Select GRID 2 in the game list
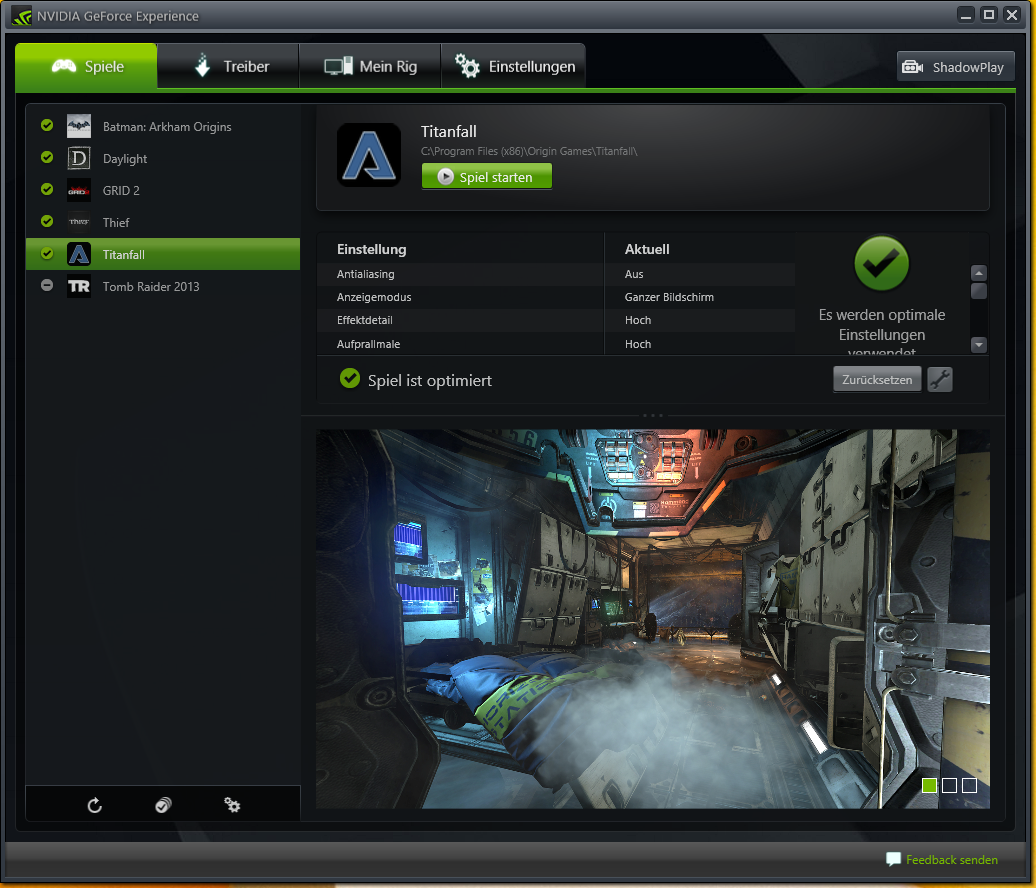1036x888 pixels. 163,190
